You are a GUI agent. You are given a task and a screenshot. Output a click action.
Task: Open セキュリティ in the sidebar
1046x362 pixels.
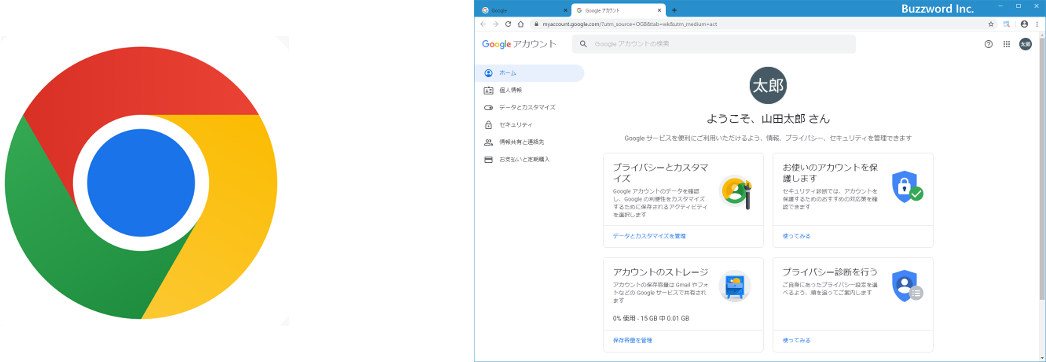coord(530,125)
